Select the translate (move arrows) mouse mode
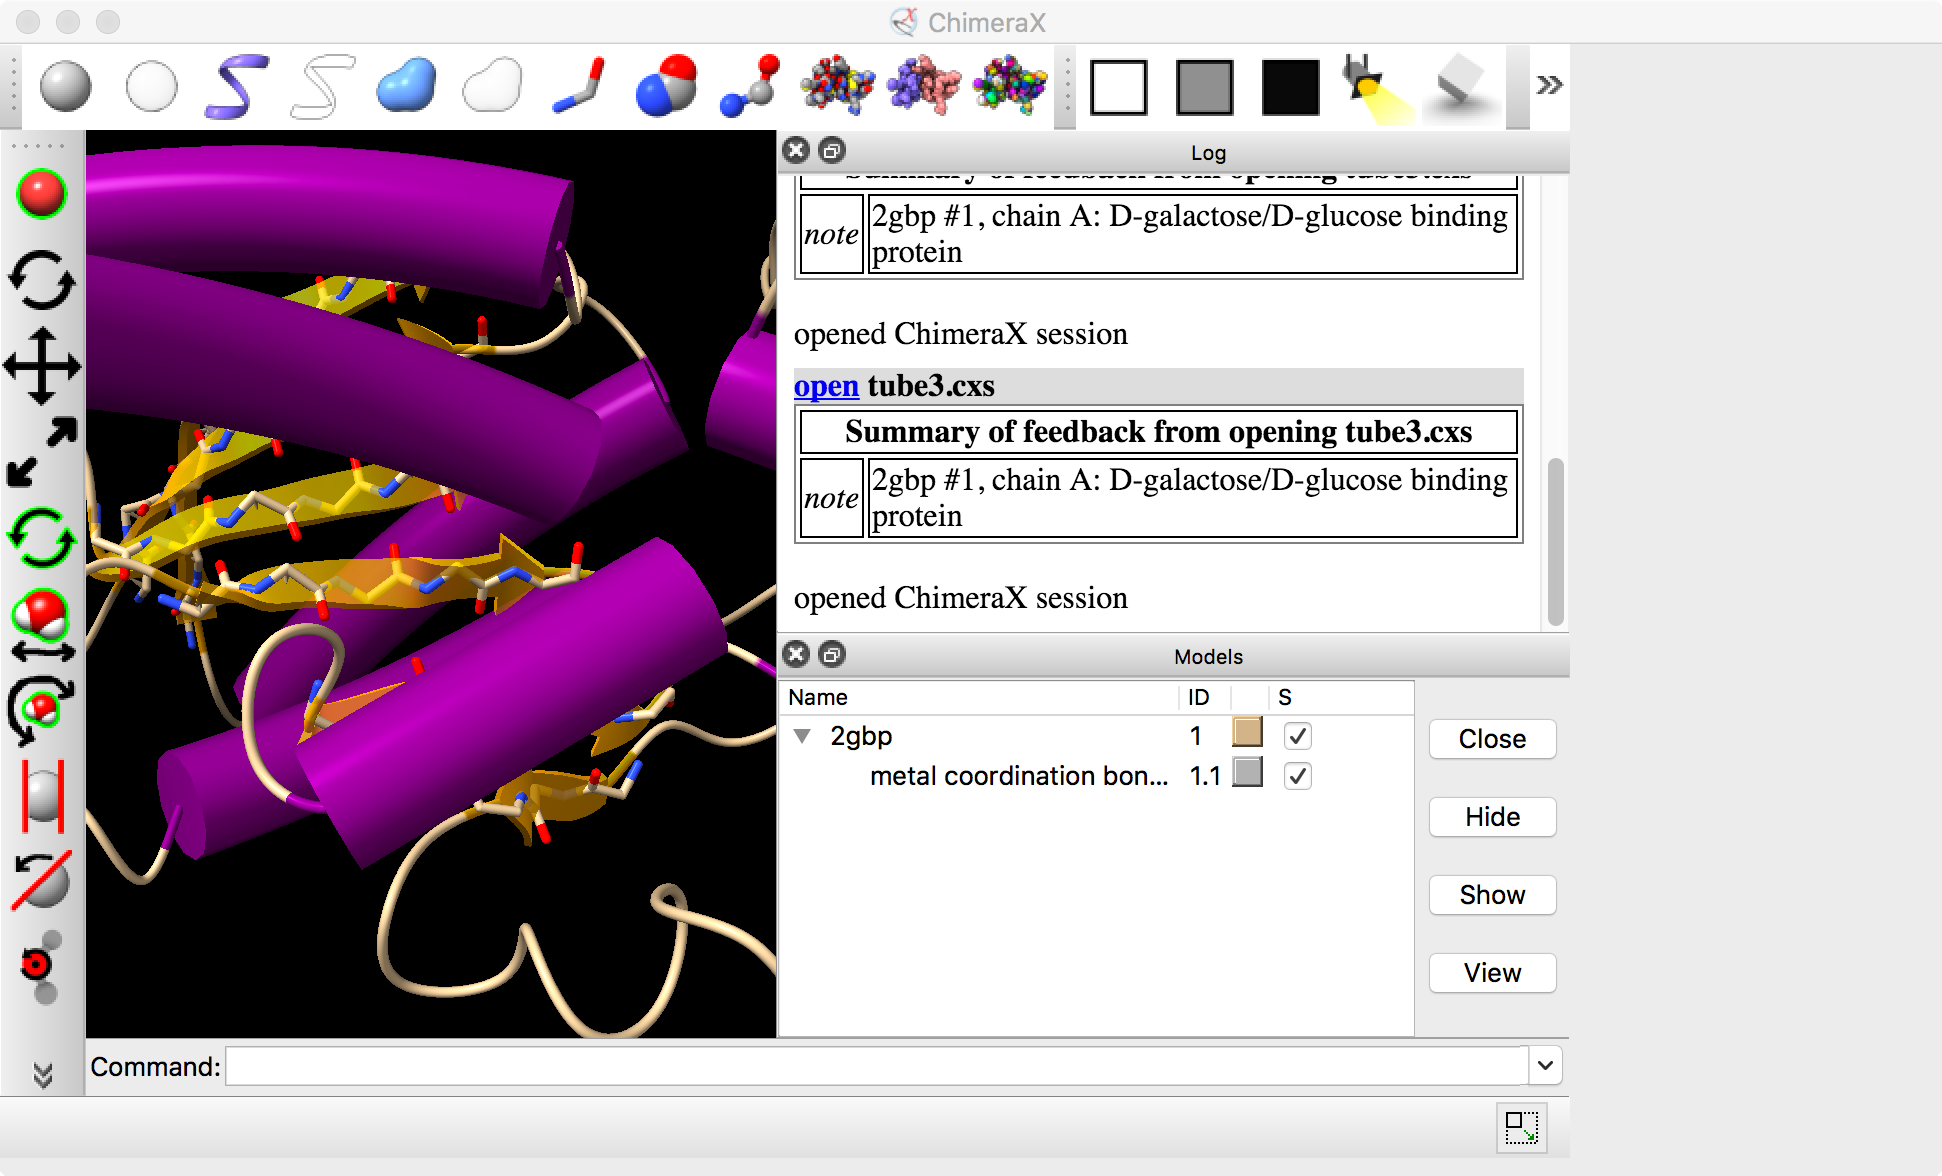Viewport: 1942px width, 1176px height. coord(42,366)
